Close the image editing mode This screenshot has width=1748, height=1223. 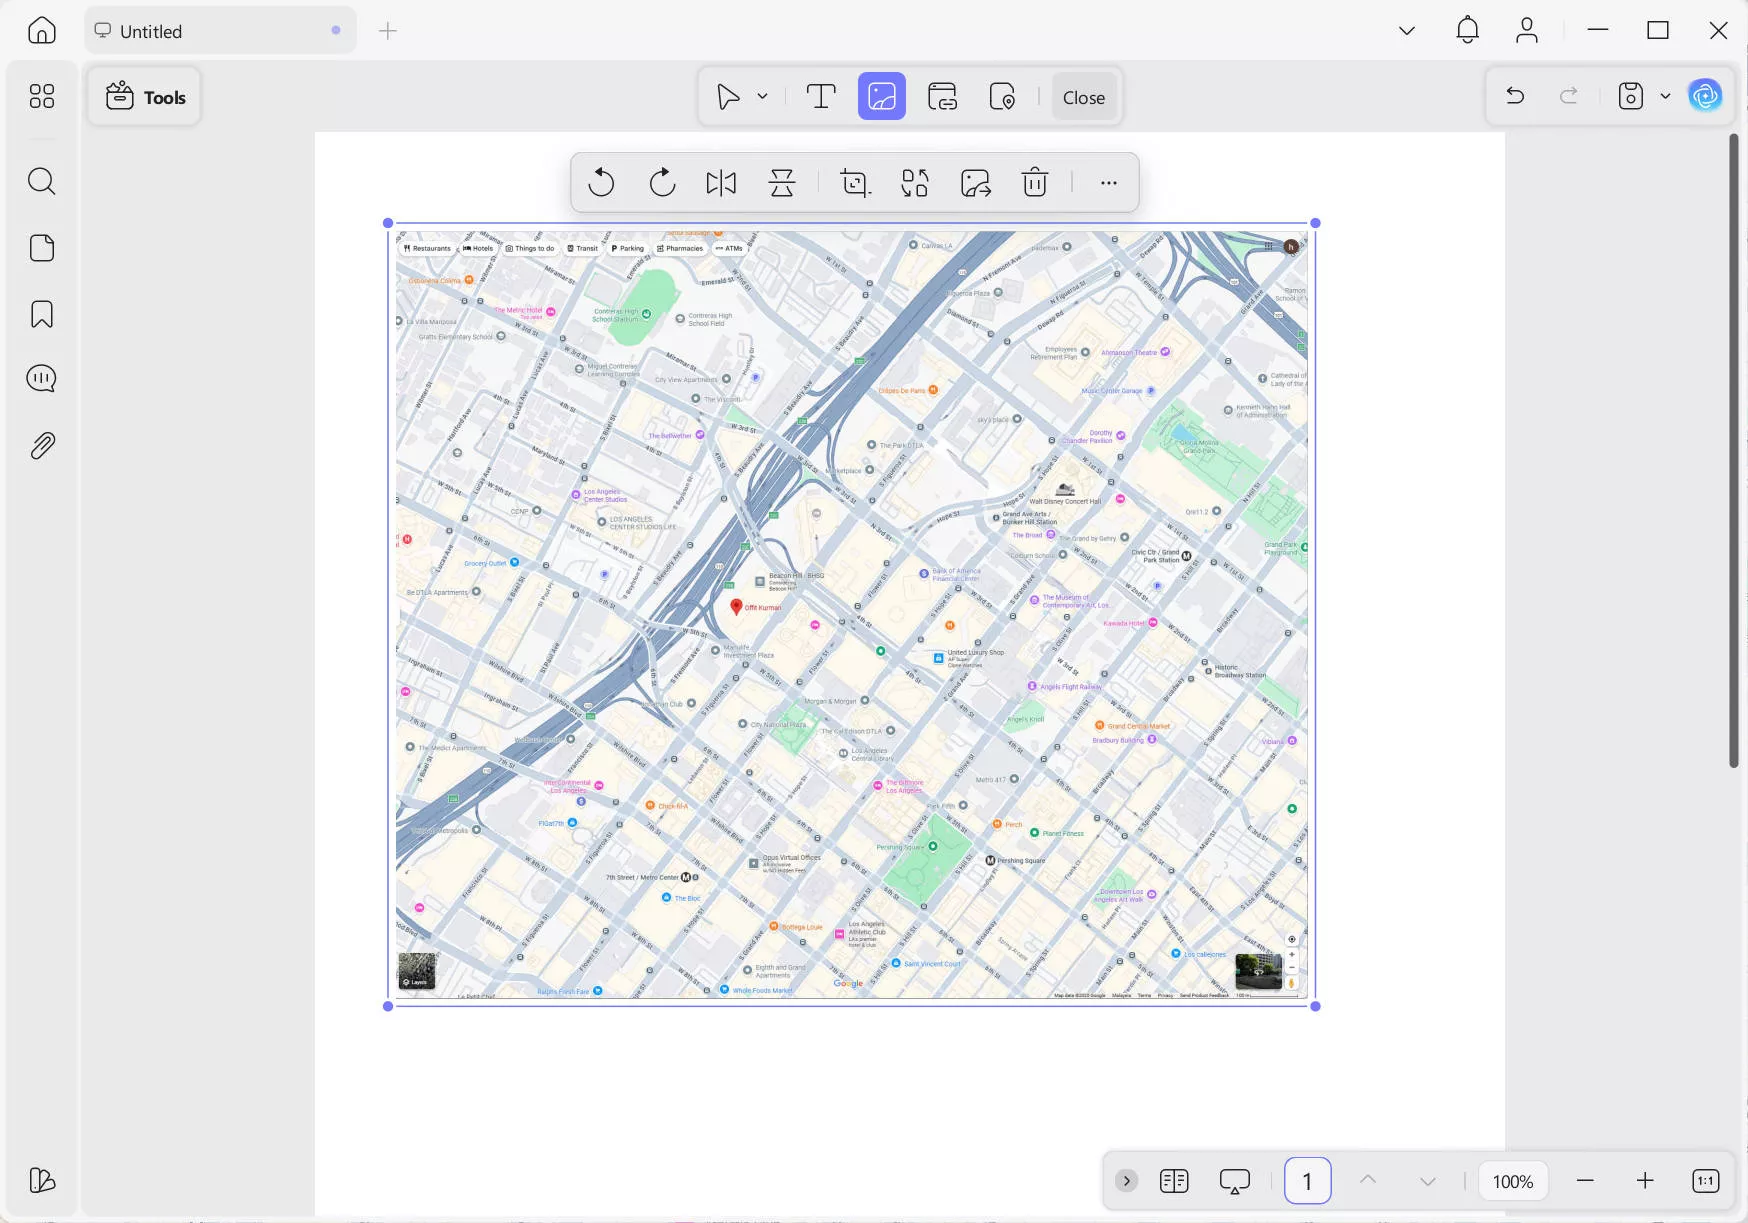(1083, 97)
